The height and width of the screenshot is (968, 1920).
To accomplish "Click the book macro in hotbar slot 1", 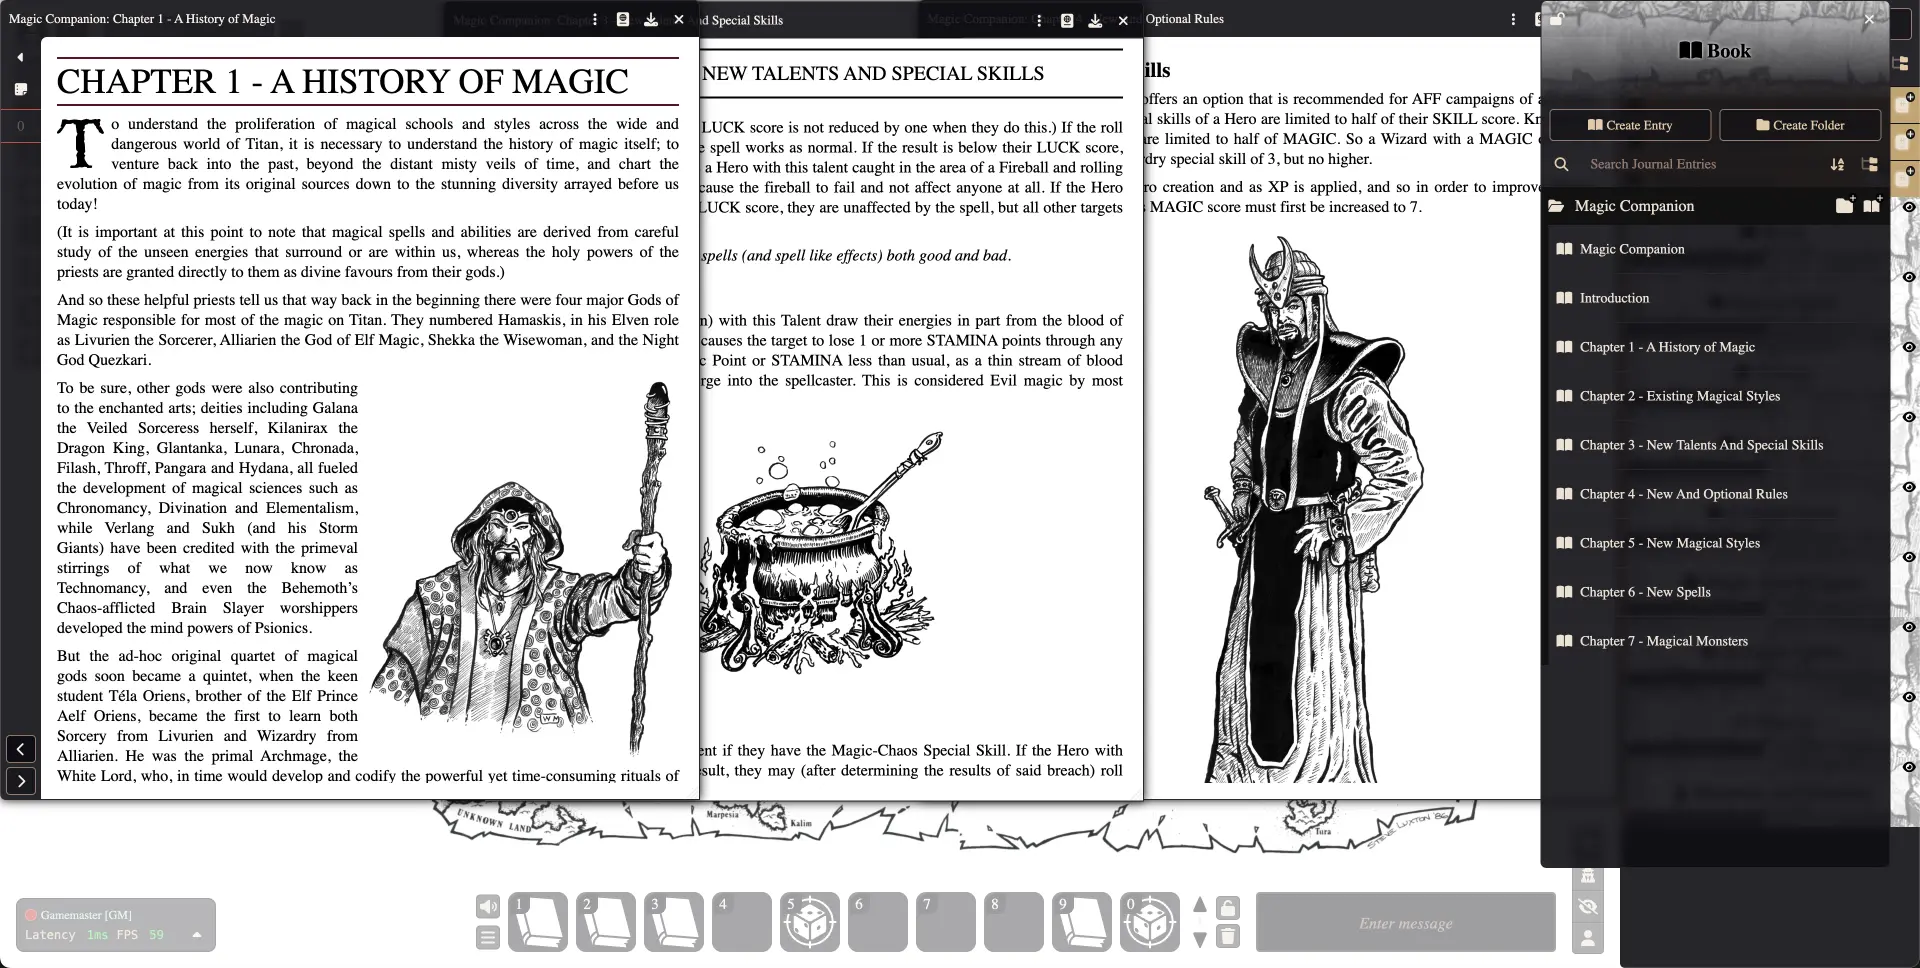I will [537, 922].
